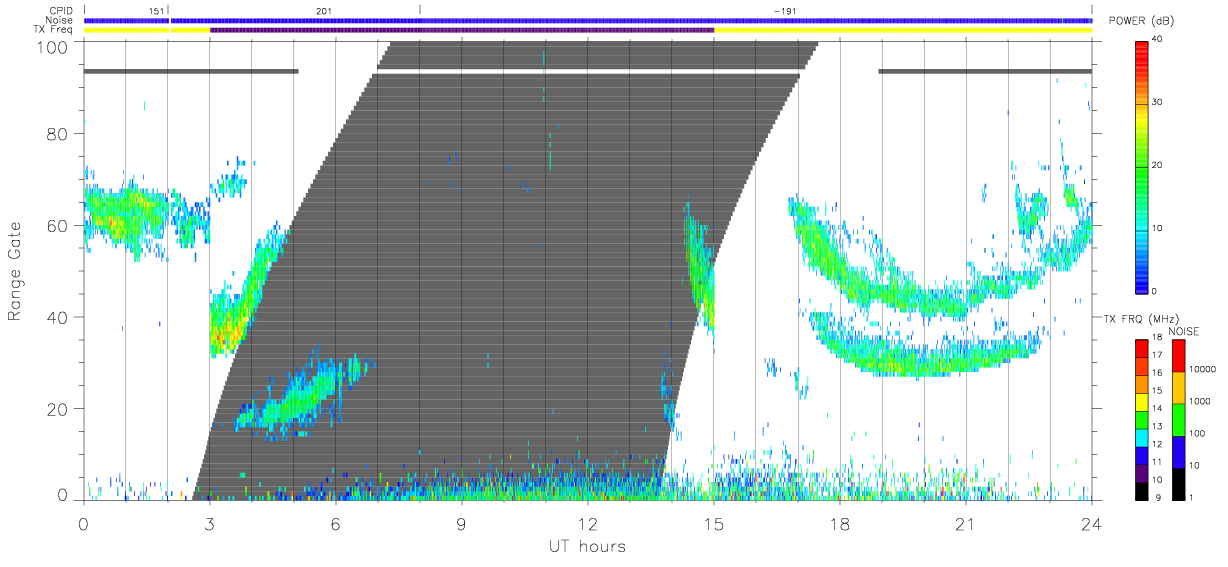Click TX FRQ legend tick "14"
The height and width of the screenshot is (567, 1228).
point(1158,409)
